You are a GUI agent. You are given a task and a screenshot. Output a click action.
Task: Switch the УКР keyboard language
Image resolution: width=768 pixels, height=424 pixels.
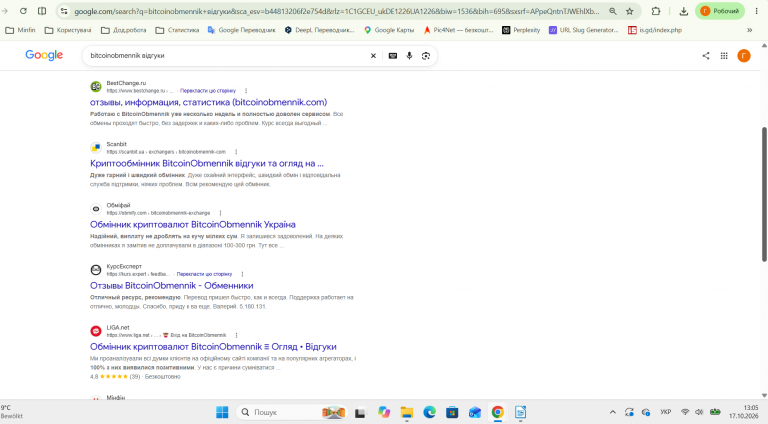point(666,412)
